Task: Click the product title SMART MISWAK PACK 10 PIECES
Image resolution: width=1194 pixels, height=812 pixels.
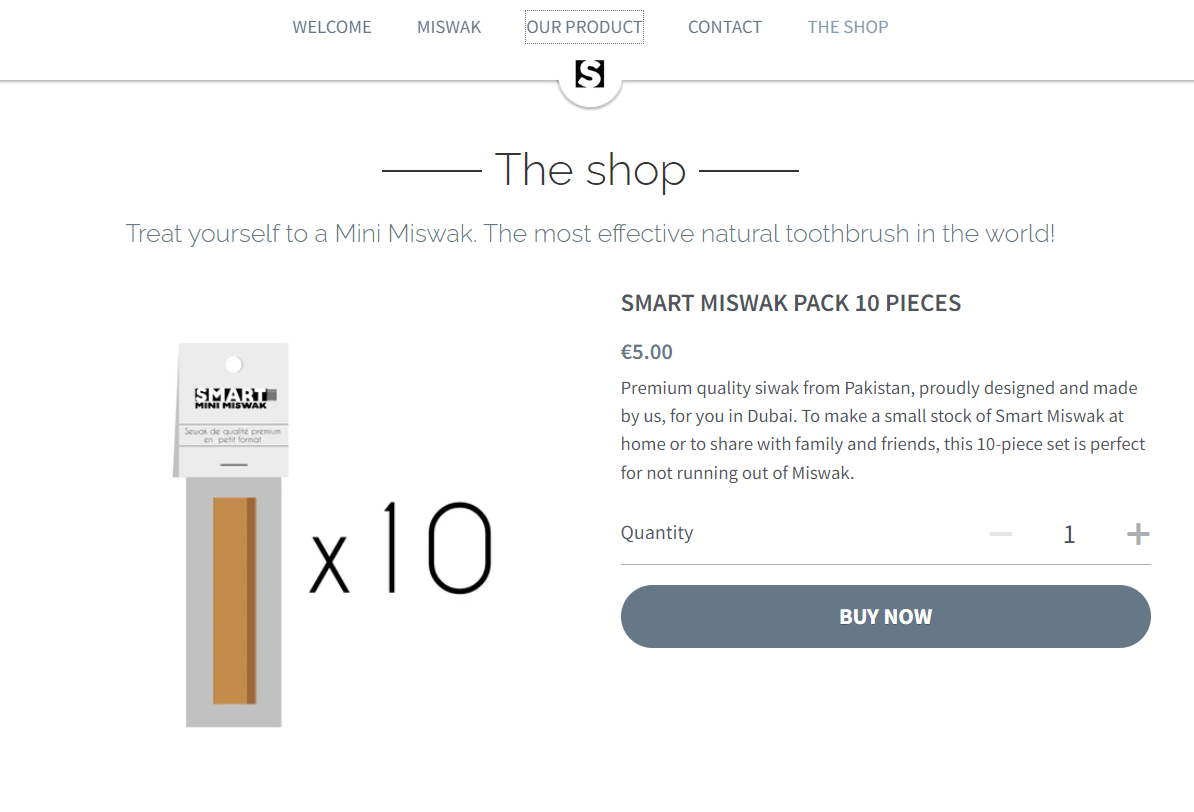Action: (x=790, y=303)
